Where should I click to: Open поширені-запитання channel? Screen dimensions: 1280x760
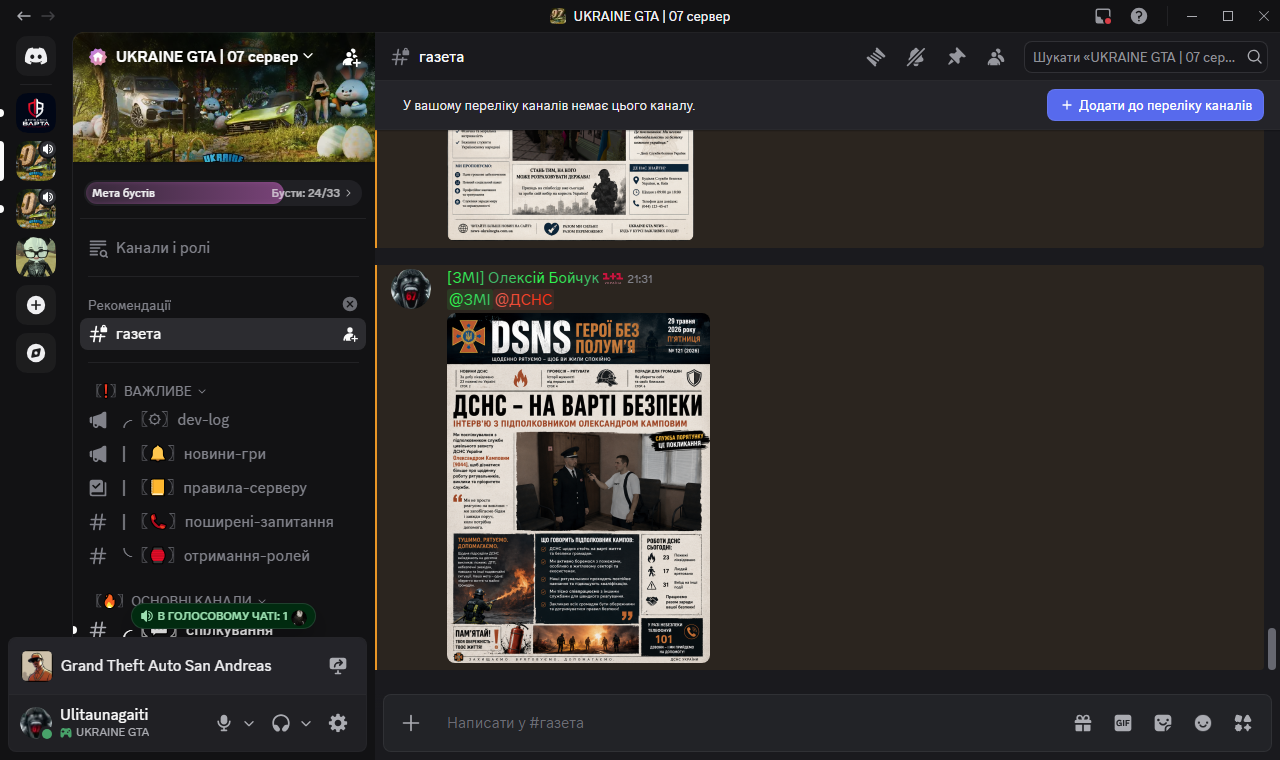click(223, 522)
